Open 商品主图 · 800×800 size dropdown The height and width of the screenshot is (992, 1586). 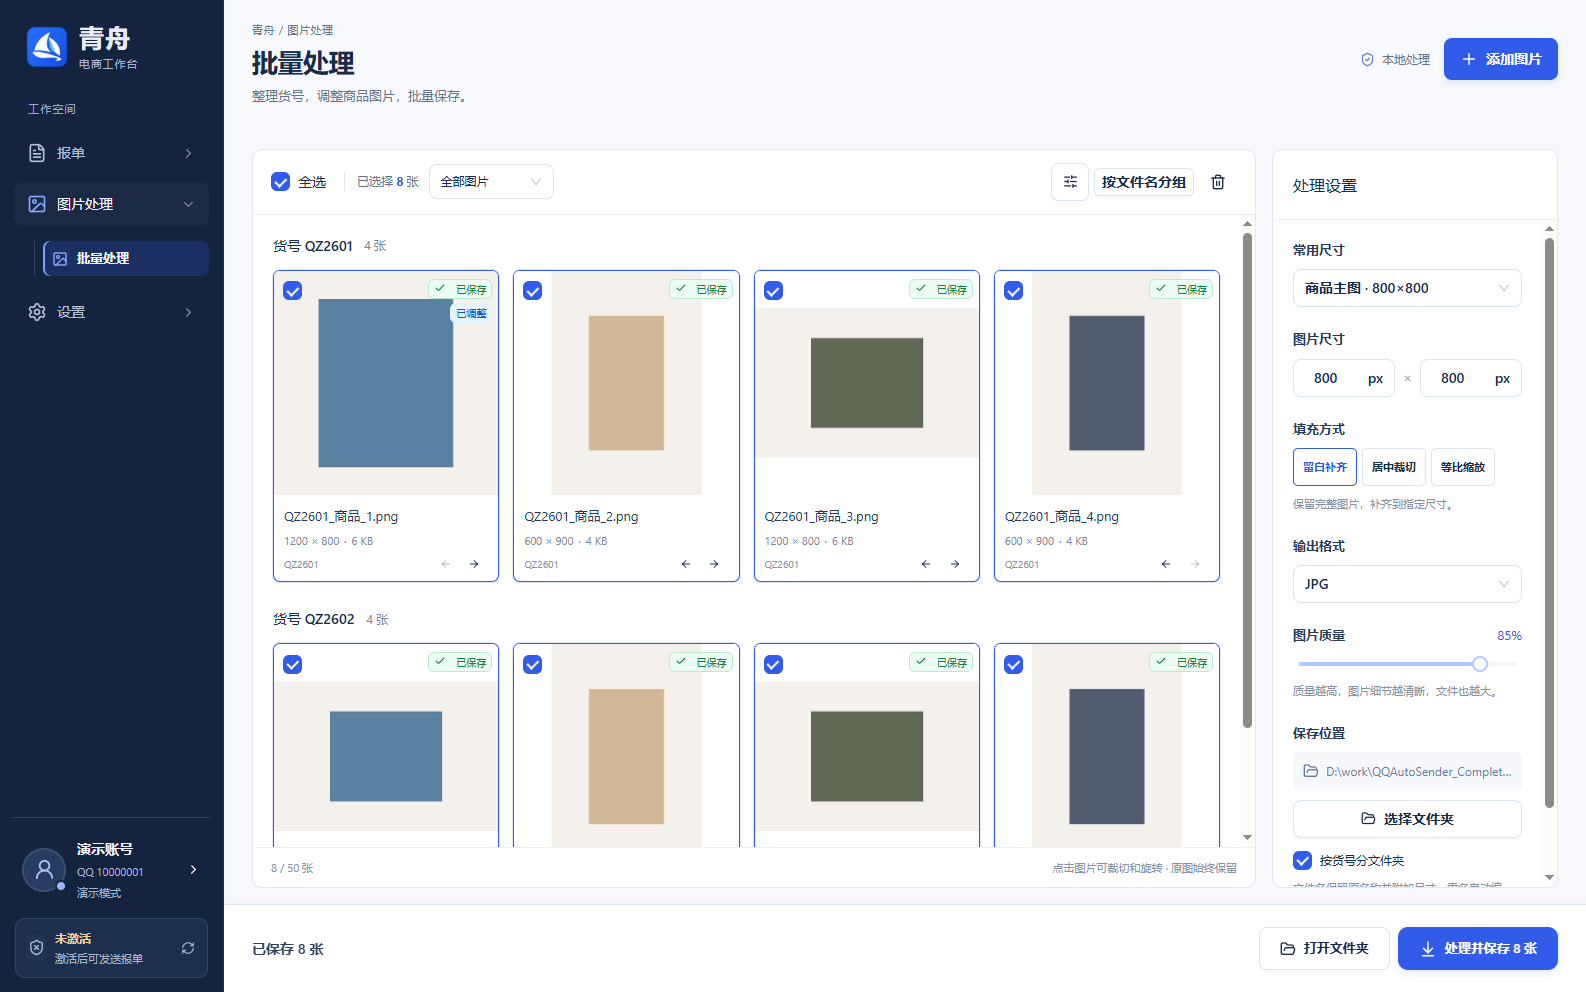tap(1407, 288)
